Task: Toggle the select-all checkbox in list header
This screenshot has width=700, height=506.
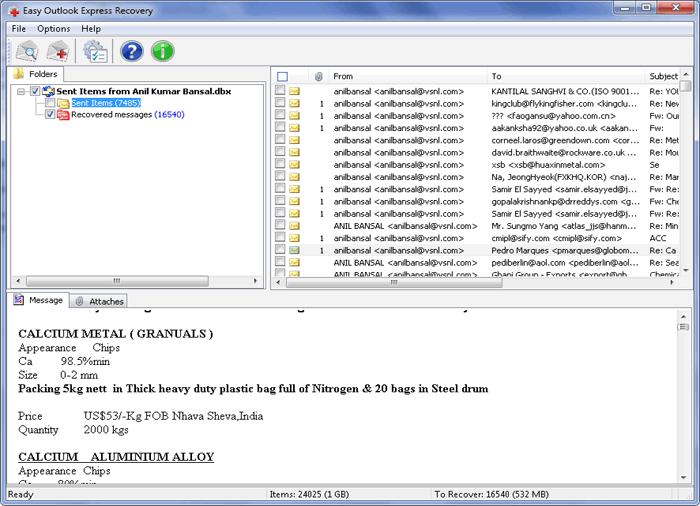Action: click(x=282, y=76)
